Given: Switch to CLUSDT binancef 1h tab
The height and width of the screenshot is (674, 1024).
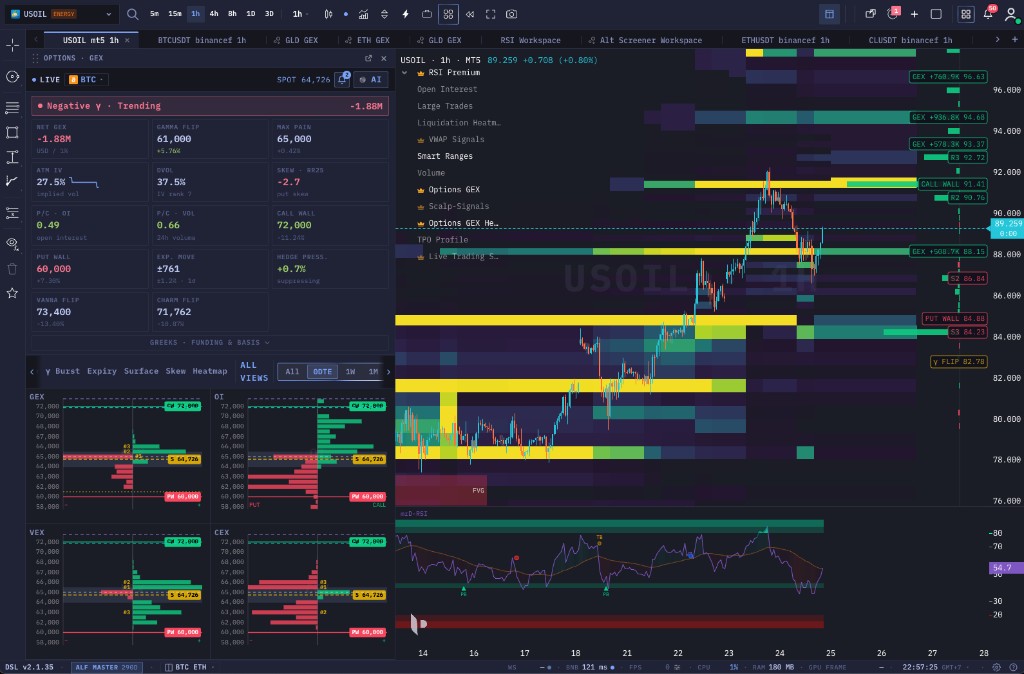Looking at the screenshot, I should point(910,40).
